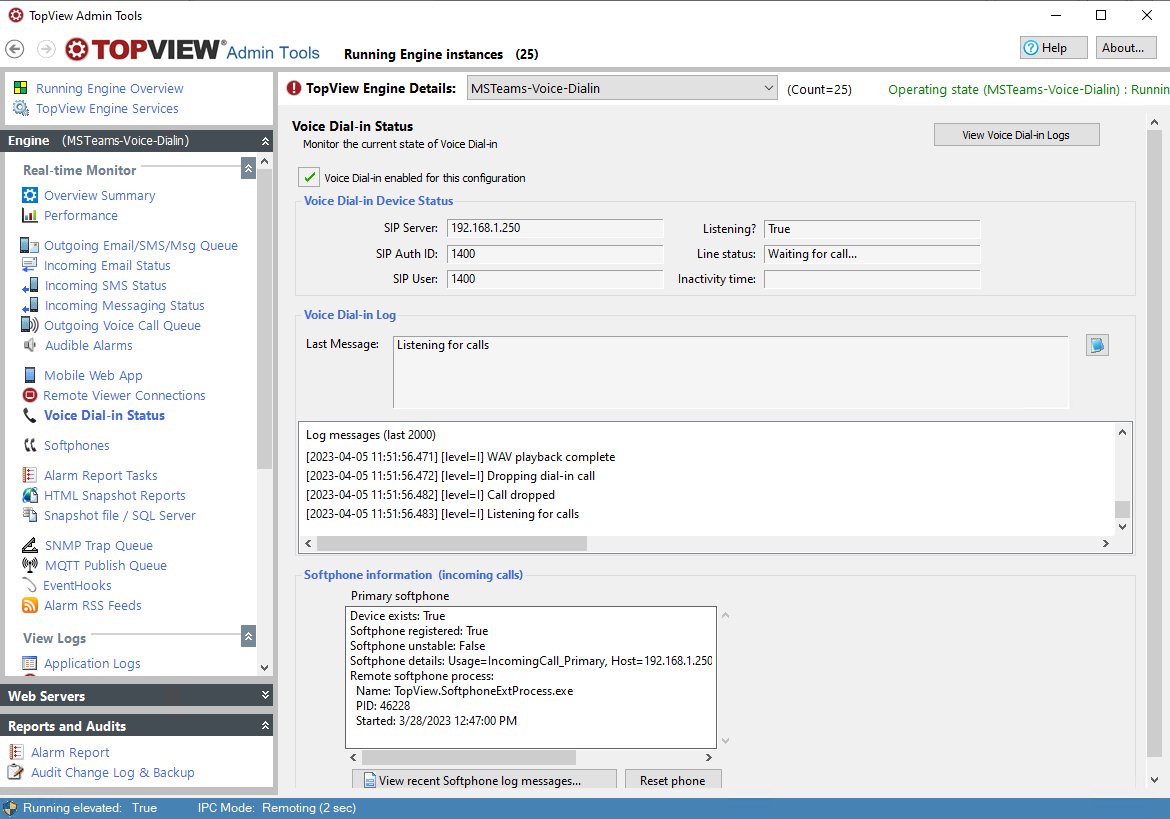Screen dimensions: 1170x819
Task: Click the Line status field
Action: pos(872,254)
